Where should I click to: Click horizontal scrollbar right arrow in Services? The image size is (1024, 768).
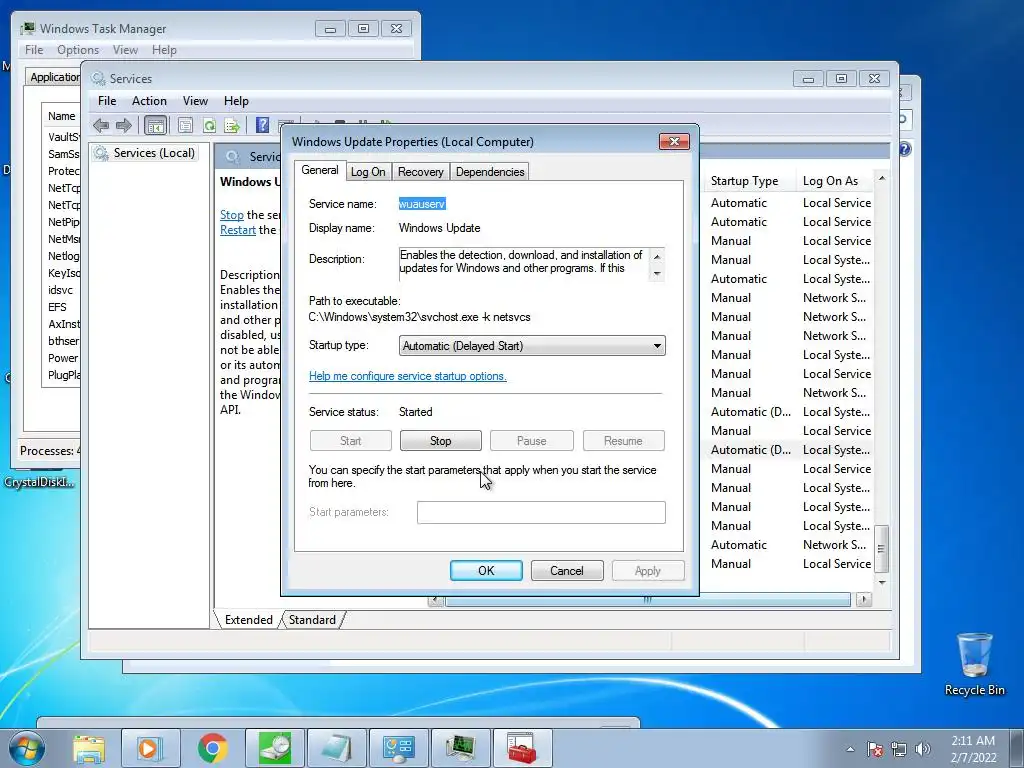[x=864, y=599]
